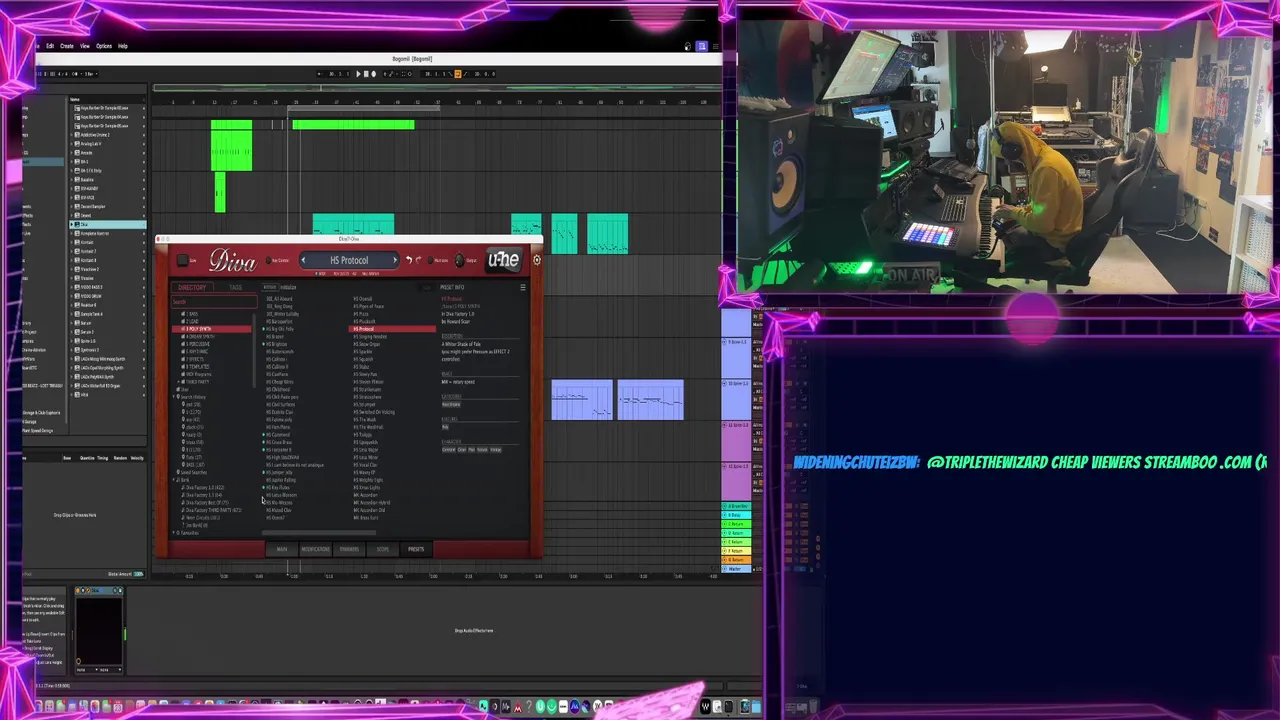Start playback with Ableton's play button
1280x720 pixels.
click(x=358, y=74)
